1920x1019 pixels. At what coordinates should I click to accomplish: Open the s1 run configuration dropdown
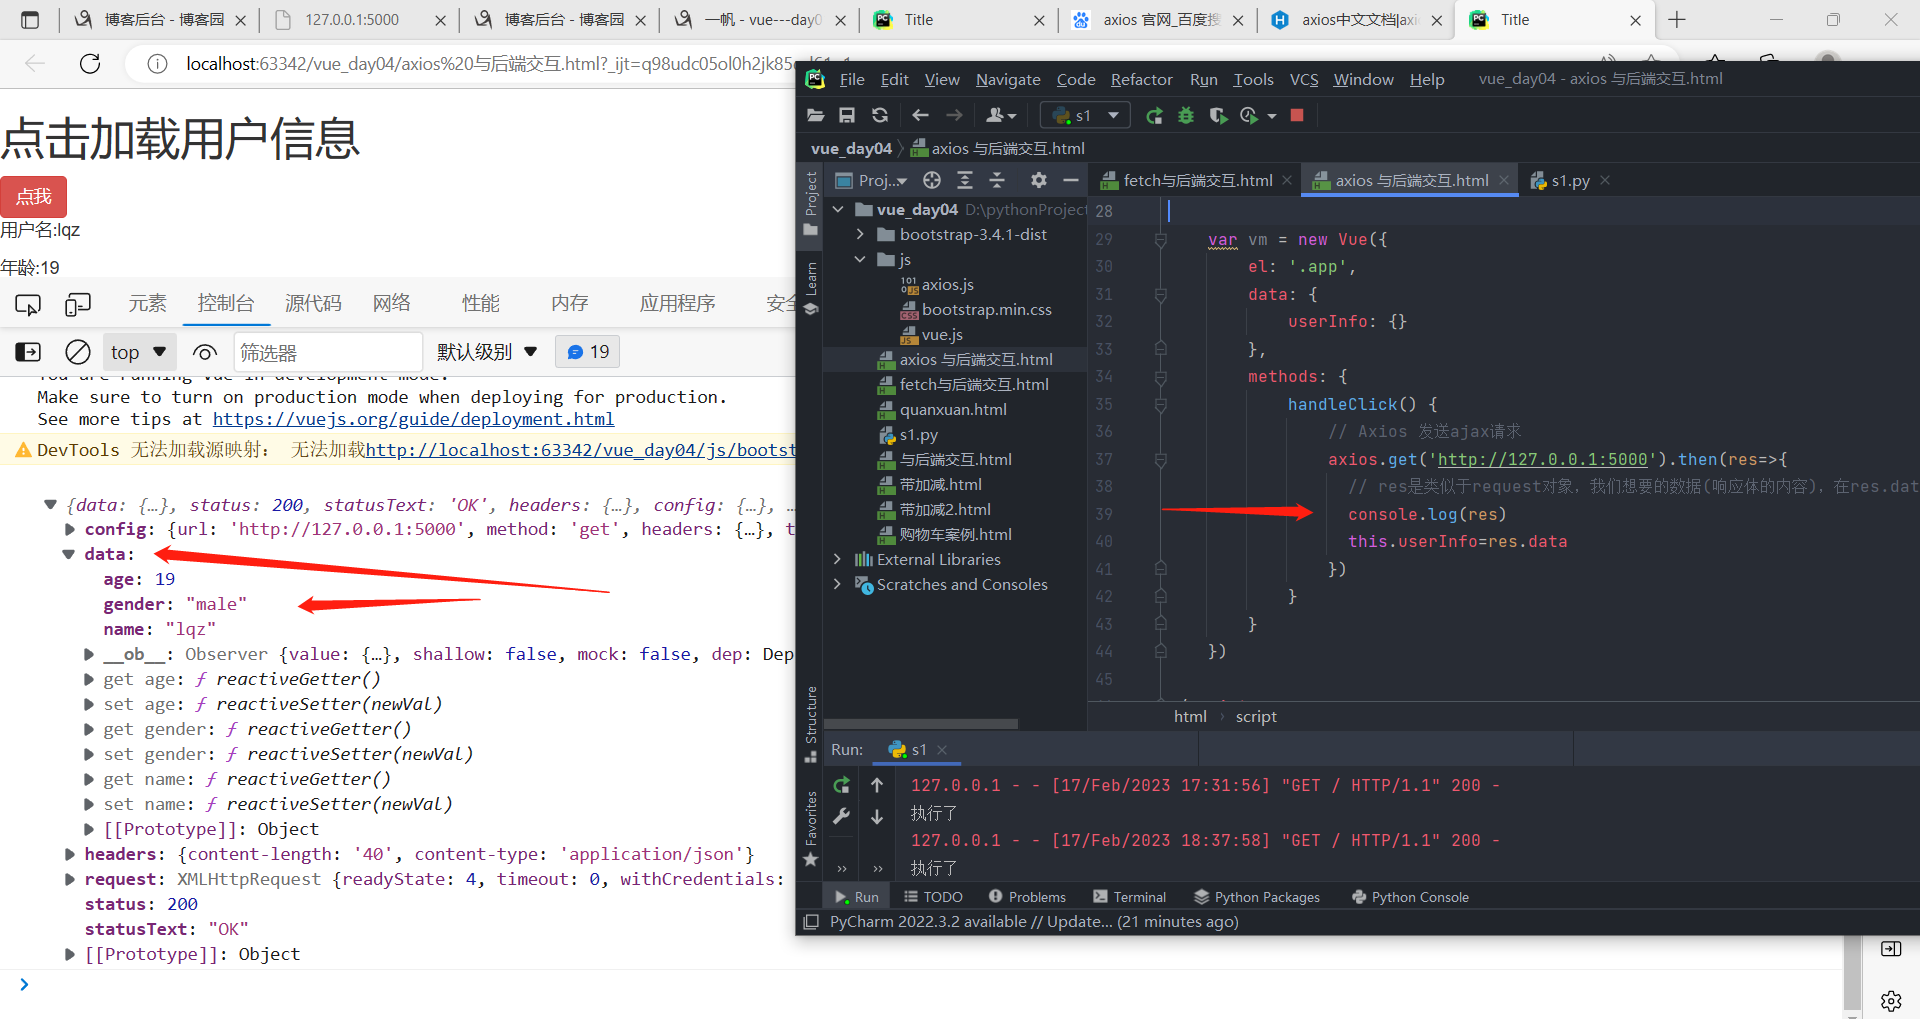(x=1086, y=116)
